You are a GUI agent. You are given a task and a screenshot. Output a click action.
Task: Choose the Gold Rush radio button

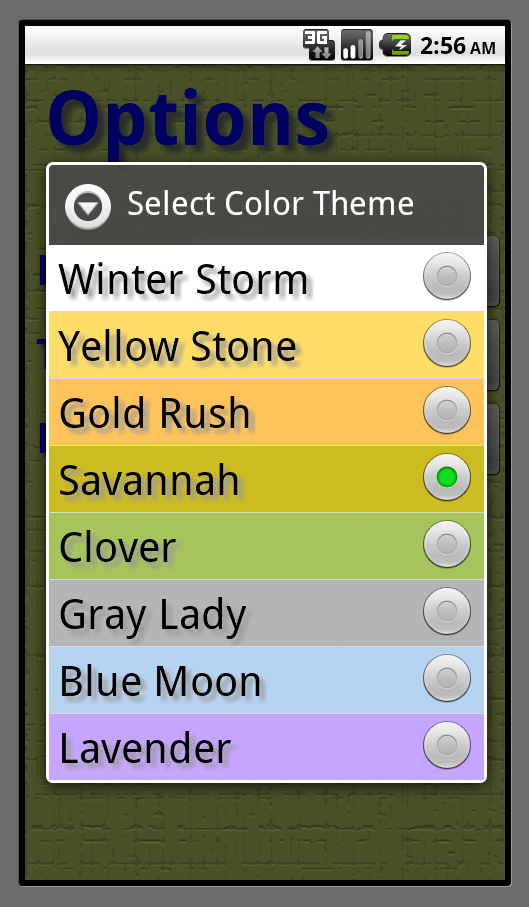tap(447, 410)
